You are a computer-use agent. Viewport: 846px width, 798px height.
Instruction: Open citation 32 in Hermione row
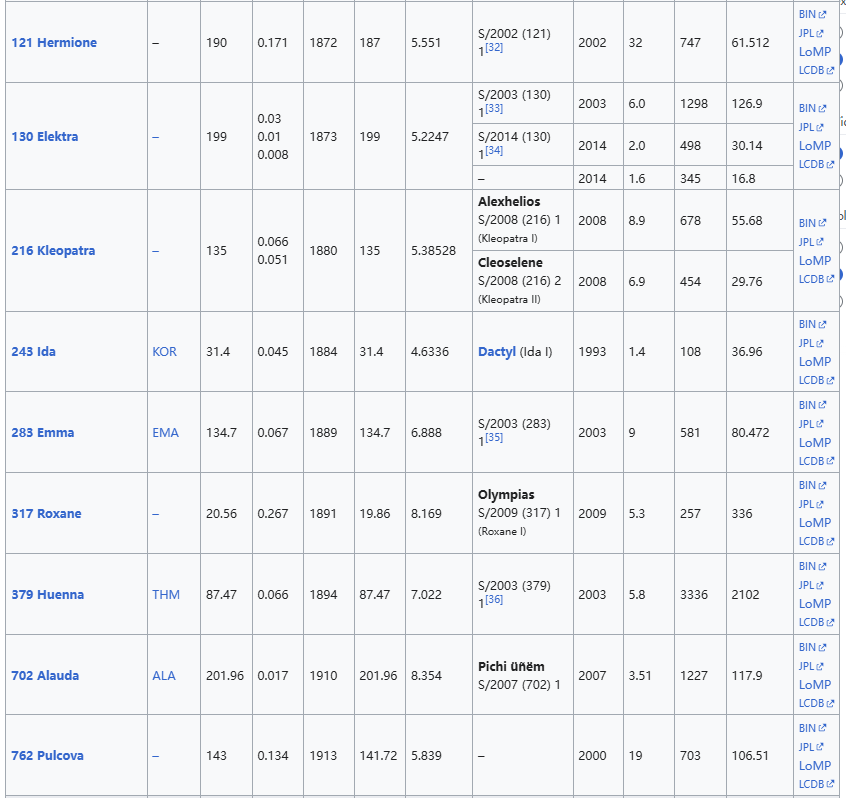click(x=494, y=47)
